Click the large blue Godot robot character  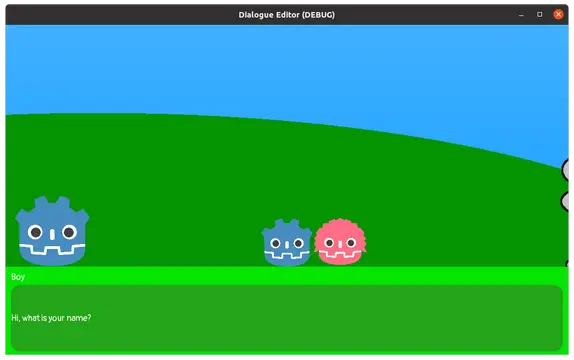(52, 231)
